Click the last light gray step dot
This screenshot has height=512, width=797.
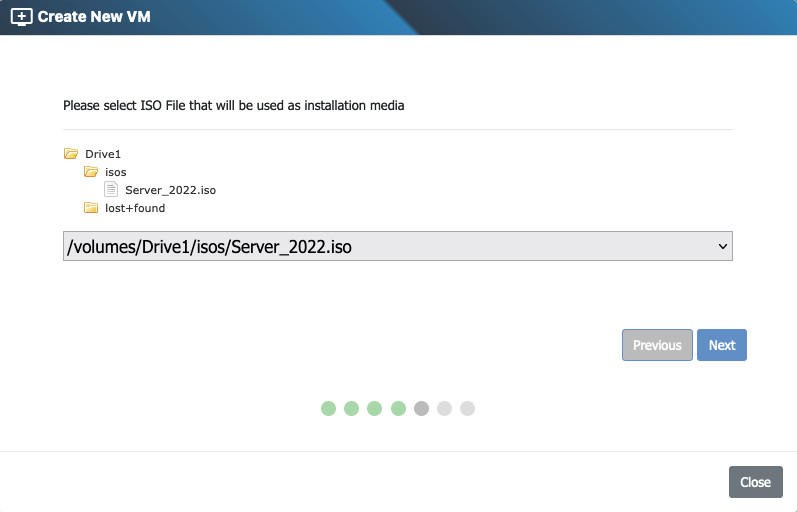coord(467,408)
